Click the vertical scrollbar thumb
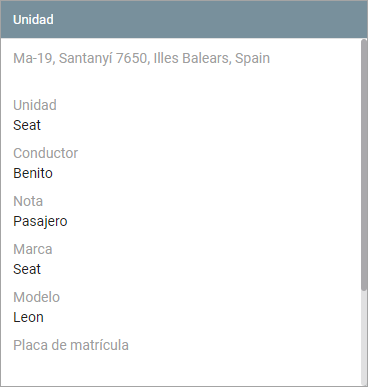Viewport: 368px width, 387px height. click(x=364, y=165)
